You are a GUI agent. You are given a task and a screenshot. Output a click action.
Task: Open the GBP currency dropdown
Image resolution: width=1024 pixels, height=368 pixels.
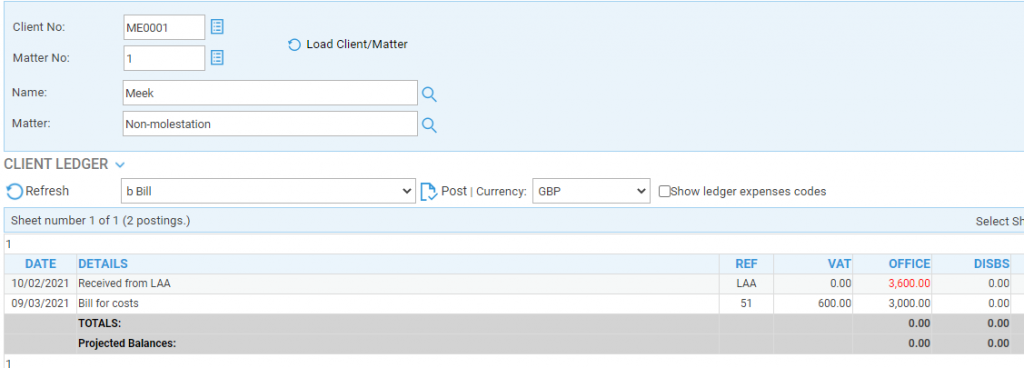point(591,191)
